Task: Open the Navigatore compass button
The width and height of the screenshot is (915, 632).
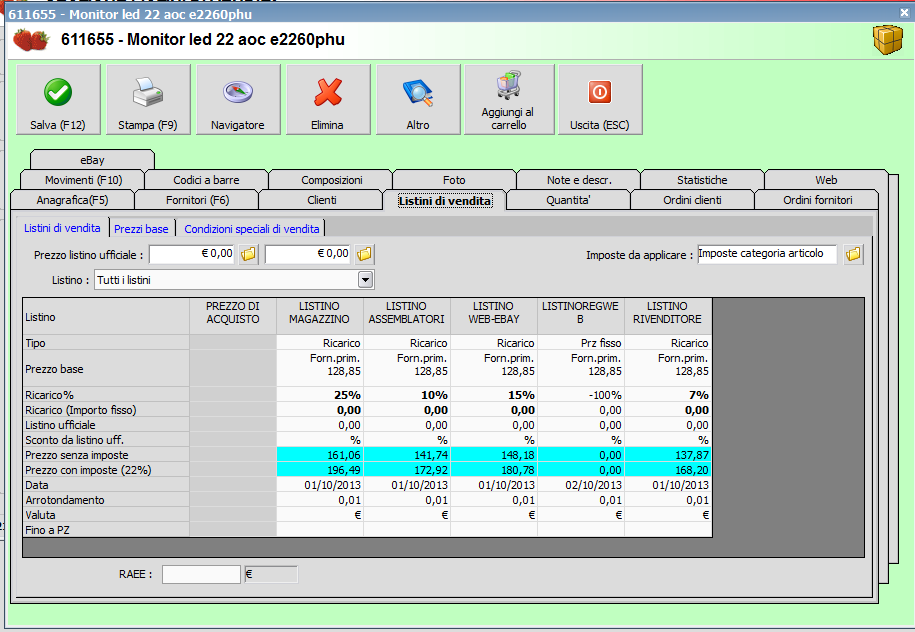Action: point(238,100)
